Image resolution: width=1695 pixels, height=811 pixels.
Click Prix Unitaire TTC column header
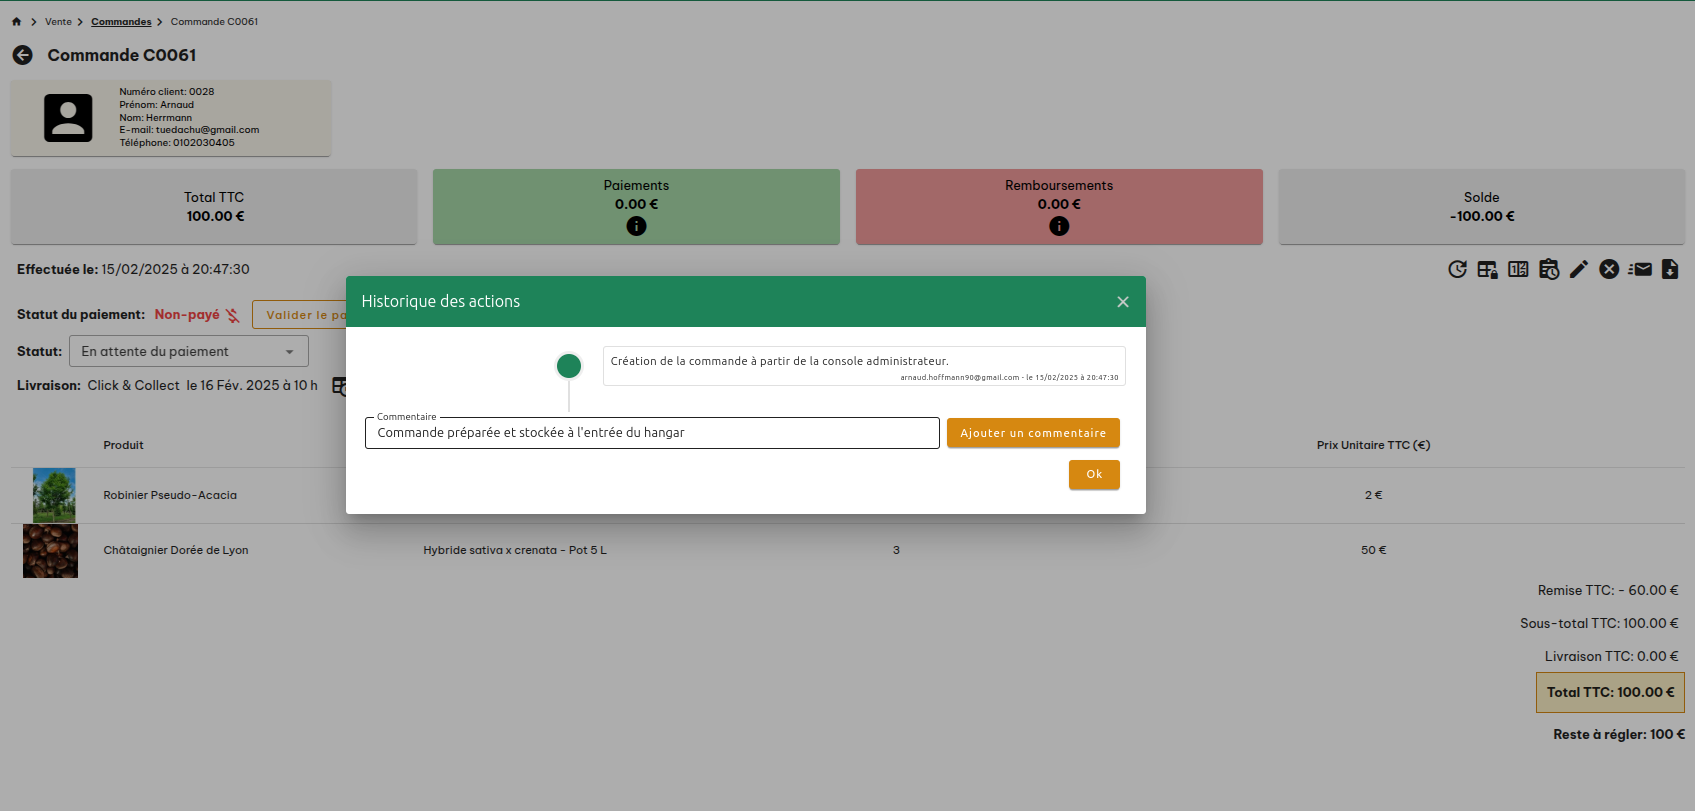1373,445
